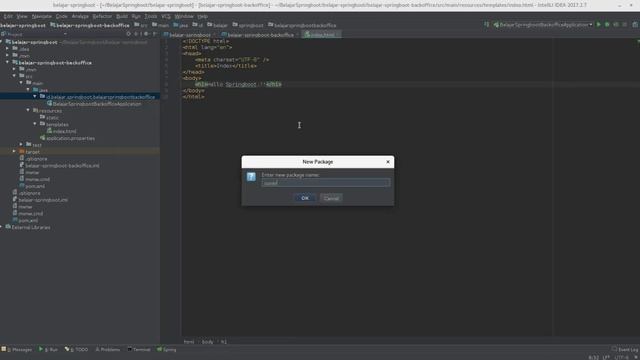The width and height of the screenshot is (640, 360).
Task: Open the Tools menu
Action: [151, 16]
